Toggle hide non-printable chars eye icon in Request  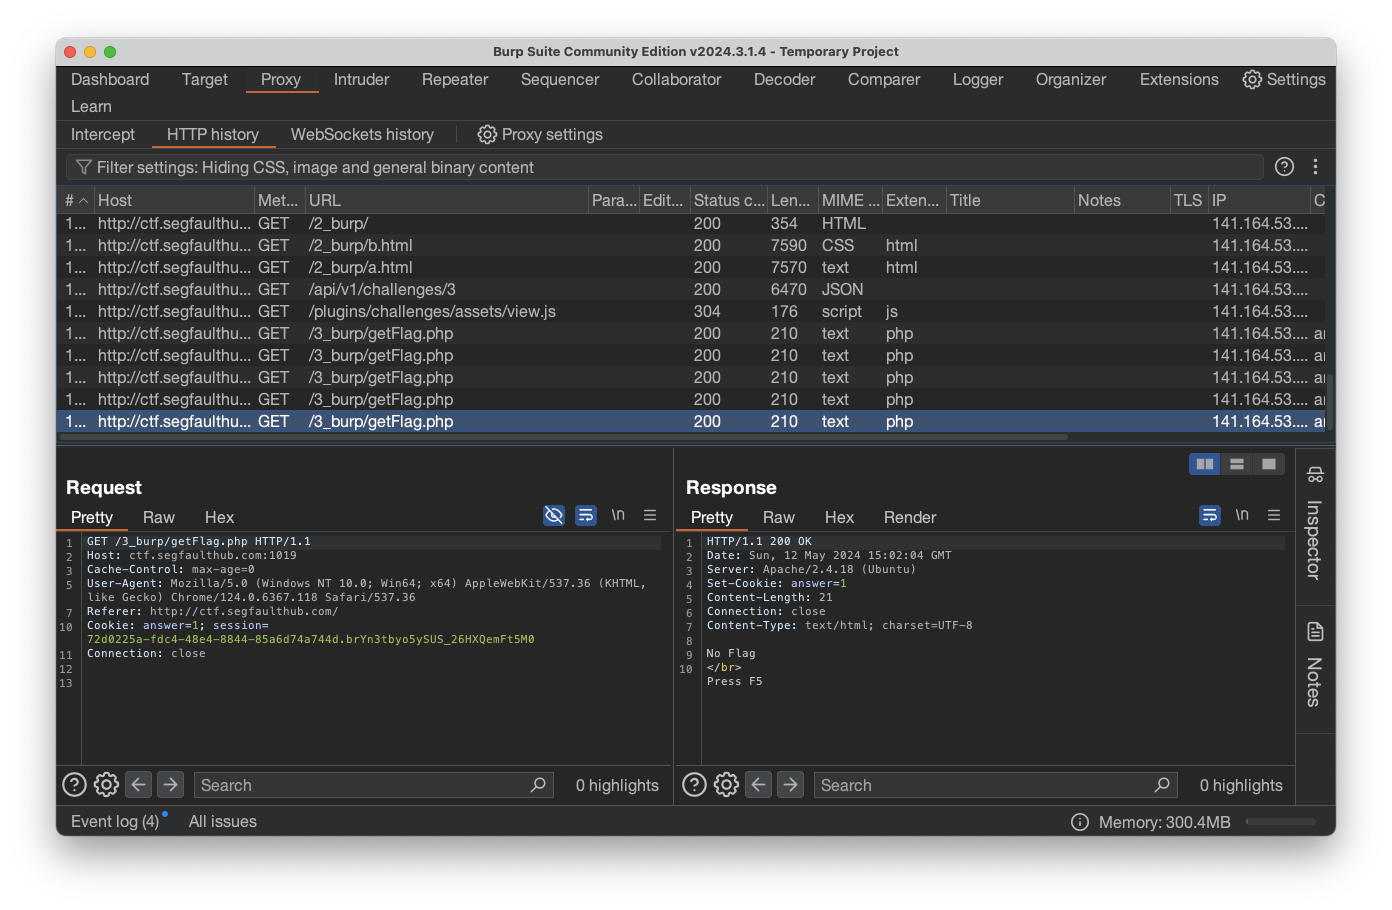tap(554, 515)
